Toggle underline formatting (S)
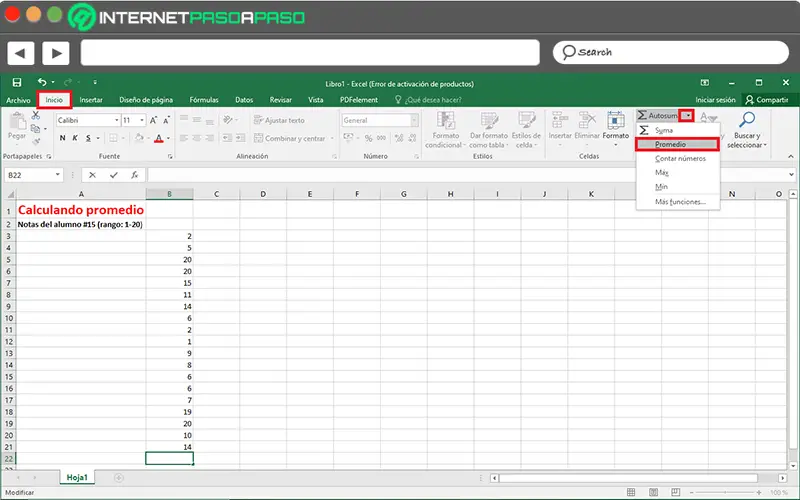 point(88,138)
